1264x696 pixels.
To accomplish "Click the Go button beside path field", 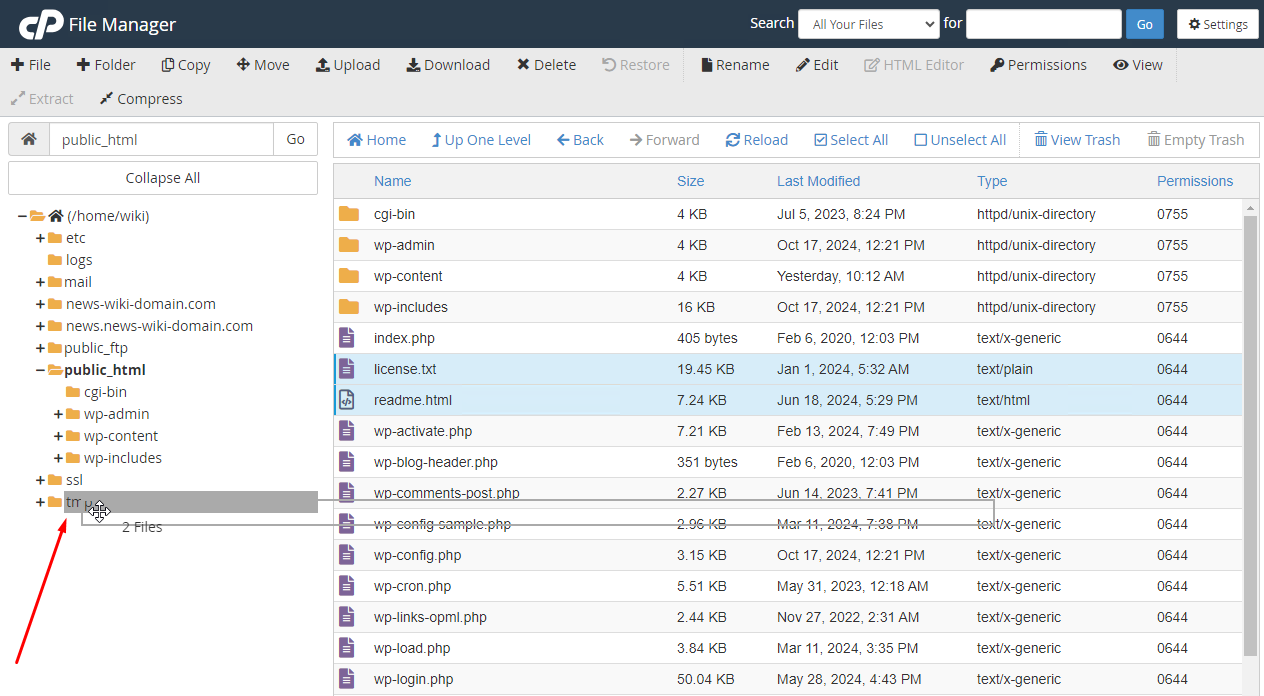I will [296, 139].
